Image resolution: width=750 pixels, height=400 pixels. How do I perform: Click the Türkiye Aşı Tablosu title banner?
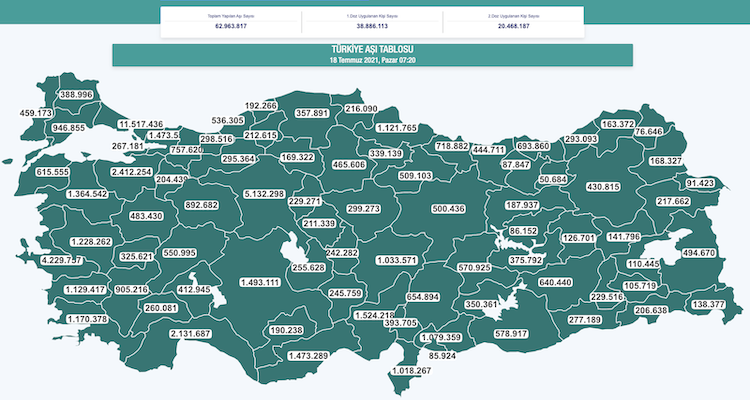372,54
